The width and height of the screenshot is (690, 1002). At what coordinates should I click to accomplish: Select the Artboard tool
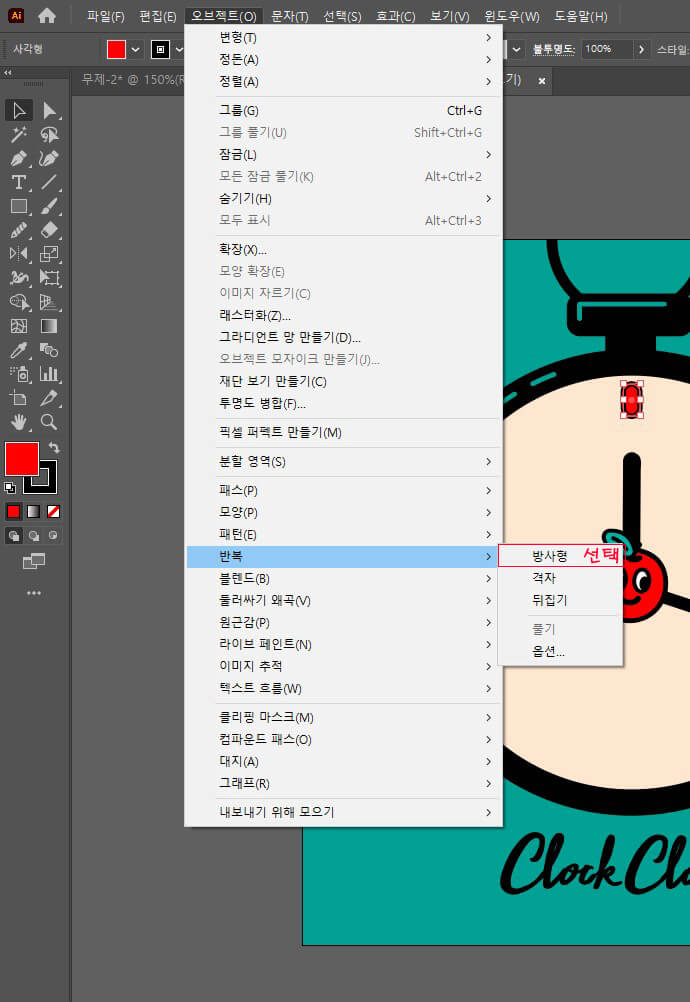pos(19,398)
